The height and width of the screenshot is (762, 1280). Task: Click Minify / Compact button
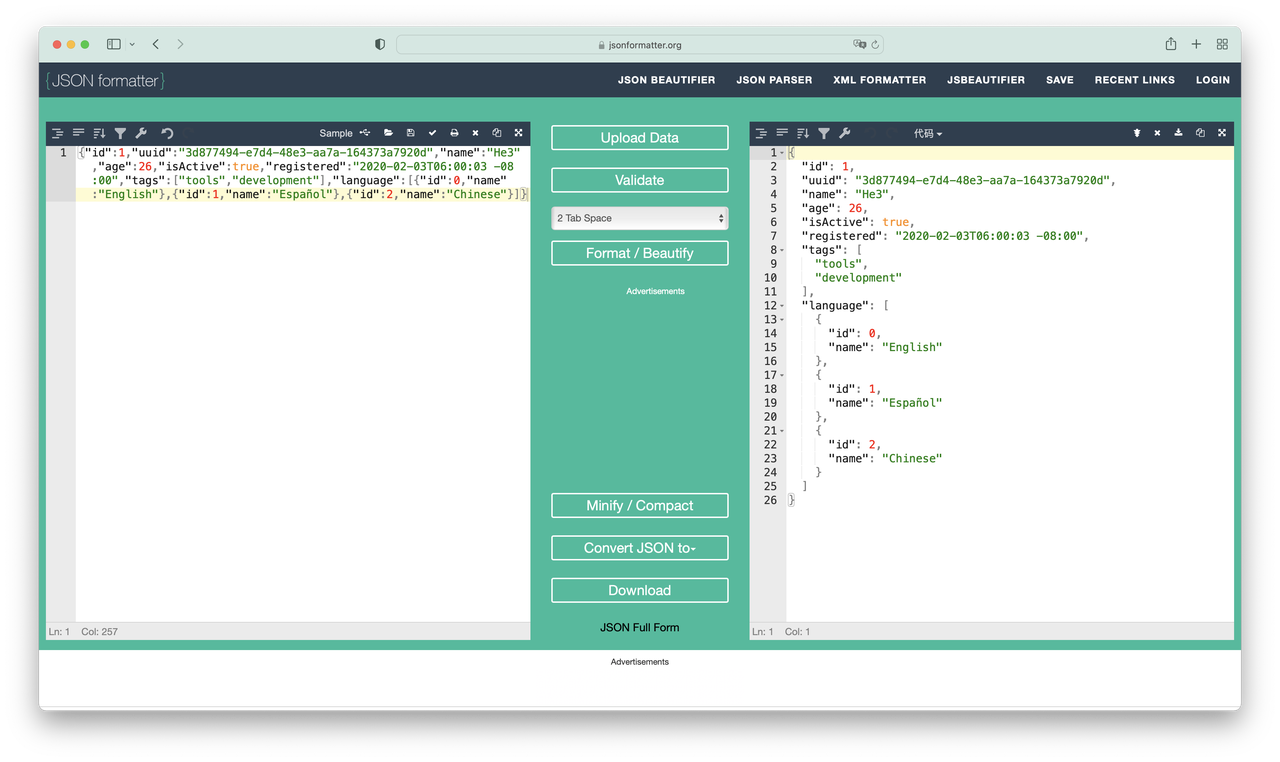[x=640, y=506]
